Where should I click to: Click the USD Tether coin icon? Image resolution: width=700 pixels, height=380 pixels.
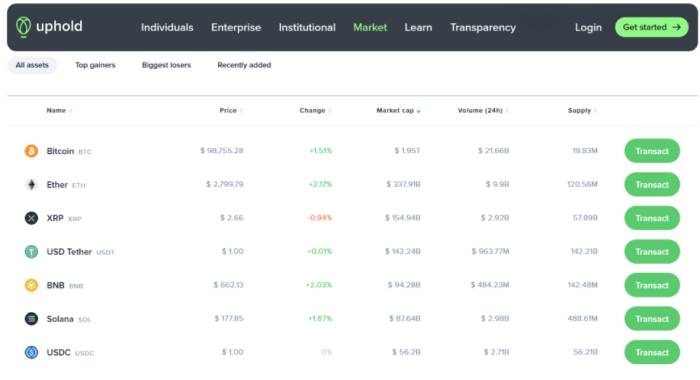(x=31, y=251)
